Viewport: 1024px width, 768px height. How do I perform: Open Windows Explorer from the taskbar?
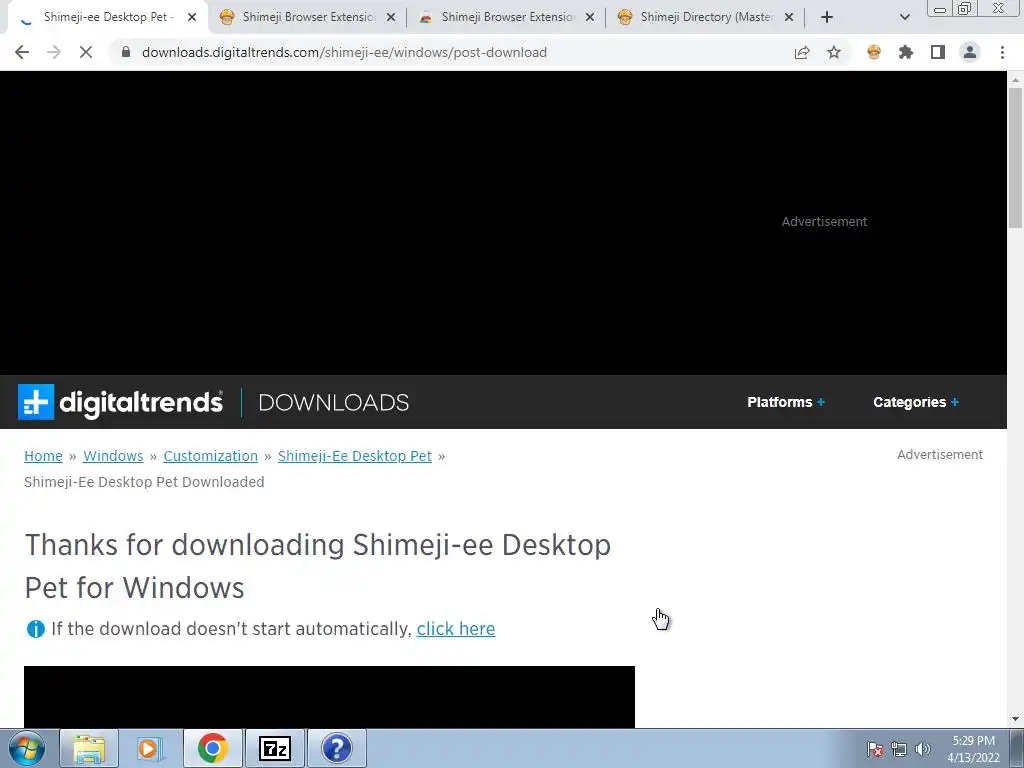[89, 748]
